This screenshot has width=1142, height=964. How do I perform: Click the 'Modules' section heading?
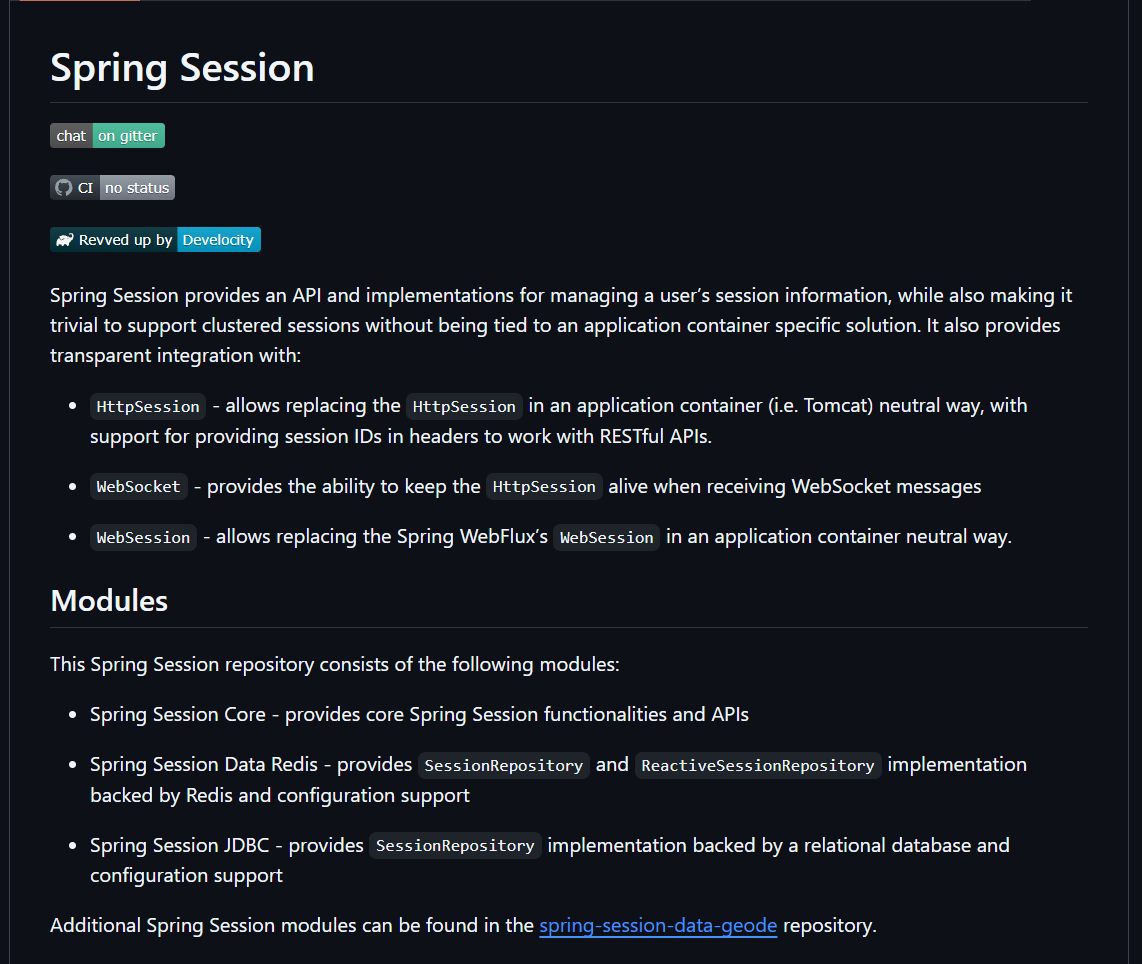(x=109, y=601)
